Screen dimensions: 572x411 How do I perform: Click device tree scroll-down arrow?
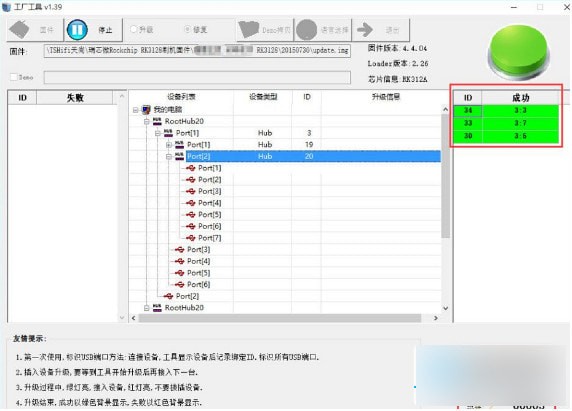coord(445,308)
